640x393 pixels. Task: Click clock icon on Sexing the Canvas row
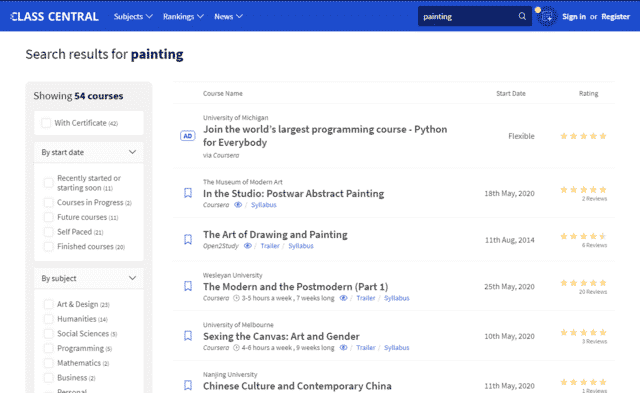[x=236, y=348]
